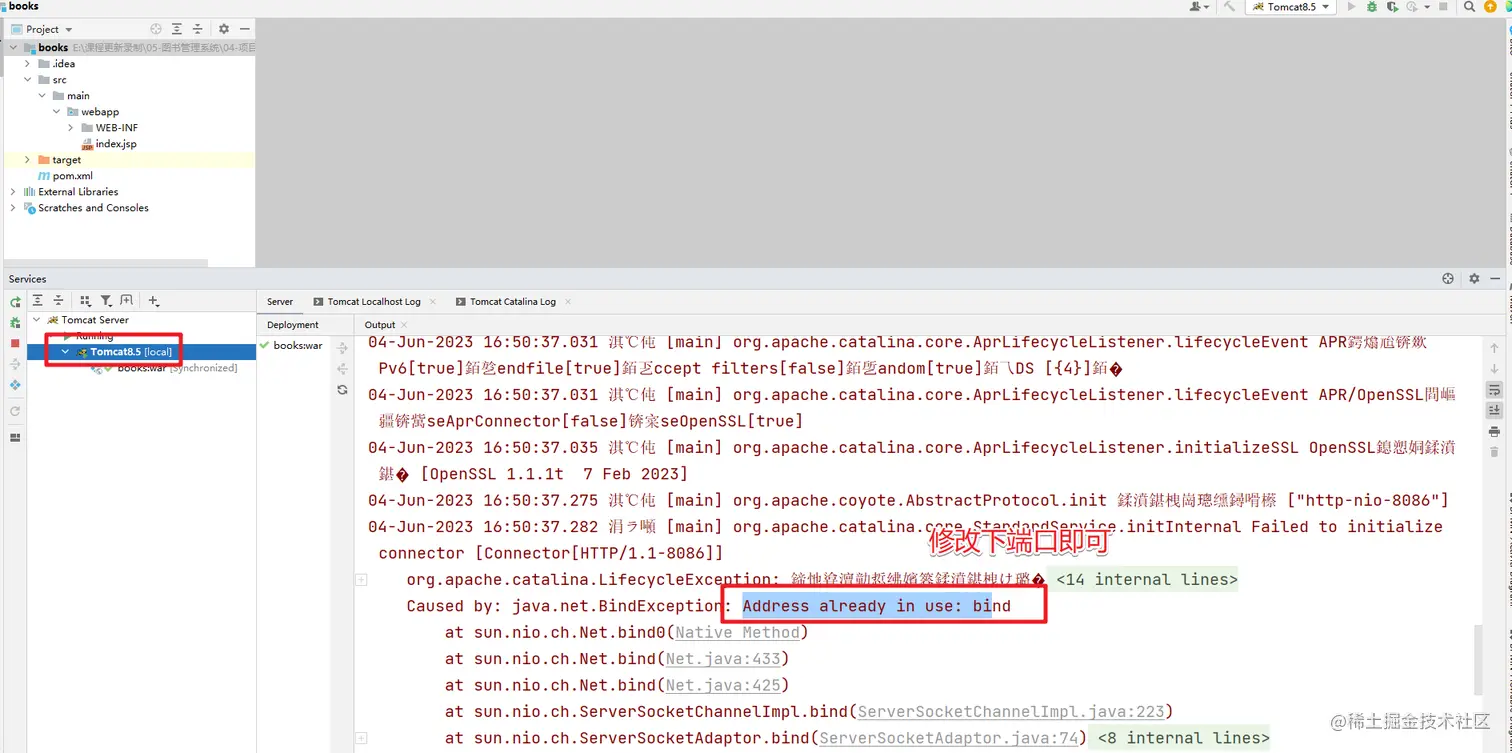Toggle scroll to end in console toolbar
This screenshot has width=1512, height=753.
pyautogui.click(x=1494, y=410)
